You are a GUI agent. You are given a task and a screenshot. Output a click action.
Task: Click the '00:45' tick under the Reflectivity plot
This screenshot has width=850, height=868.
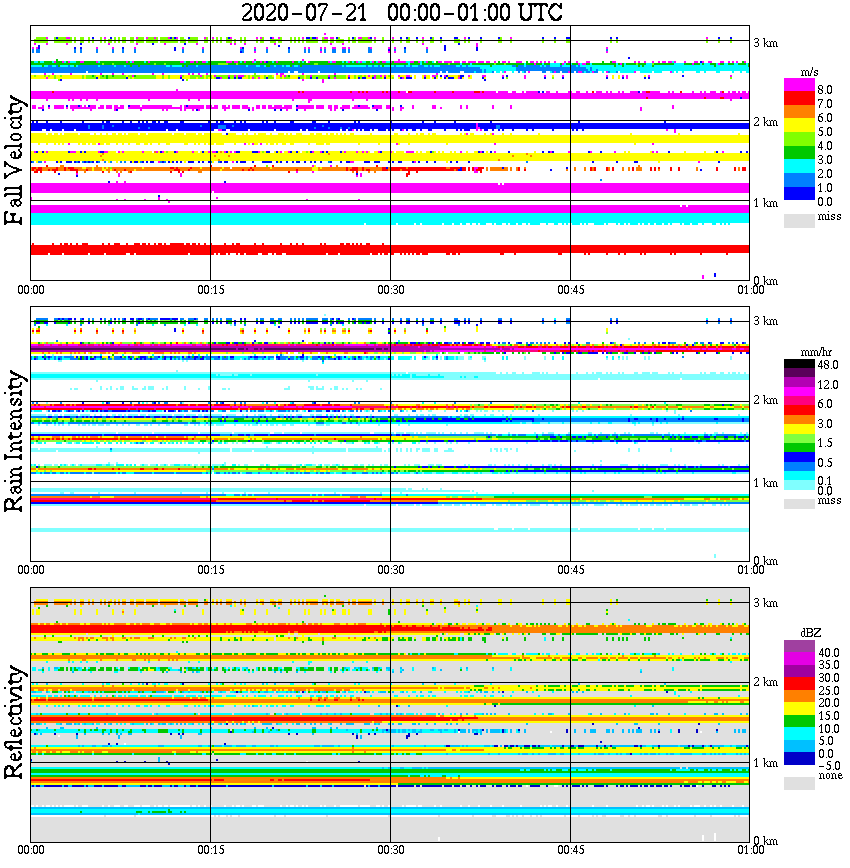coord(571,850)
